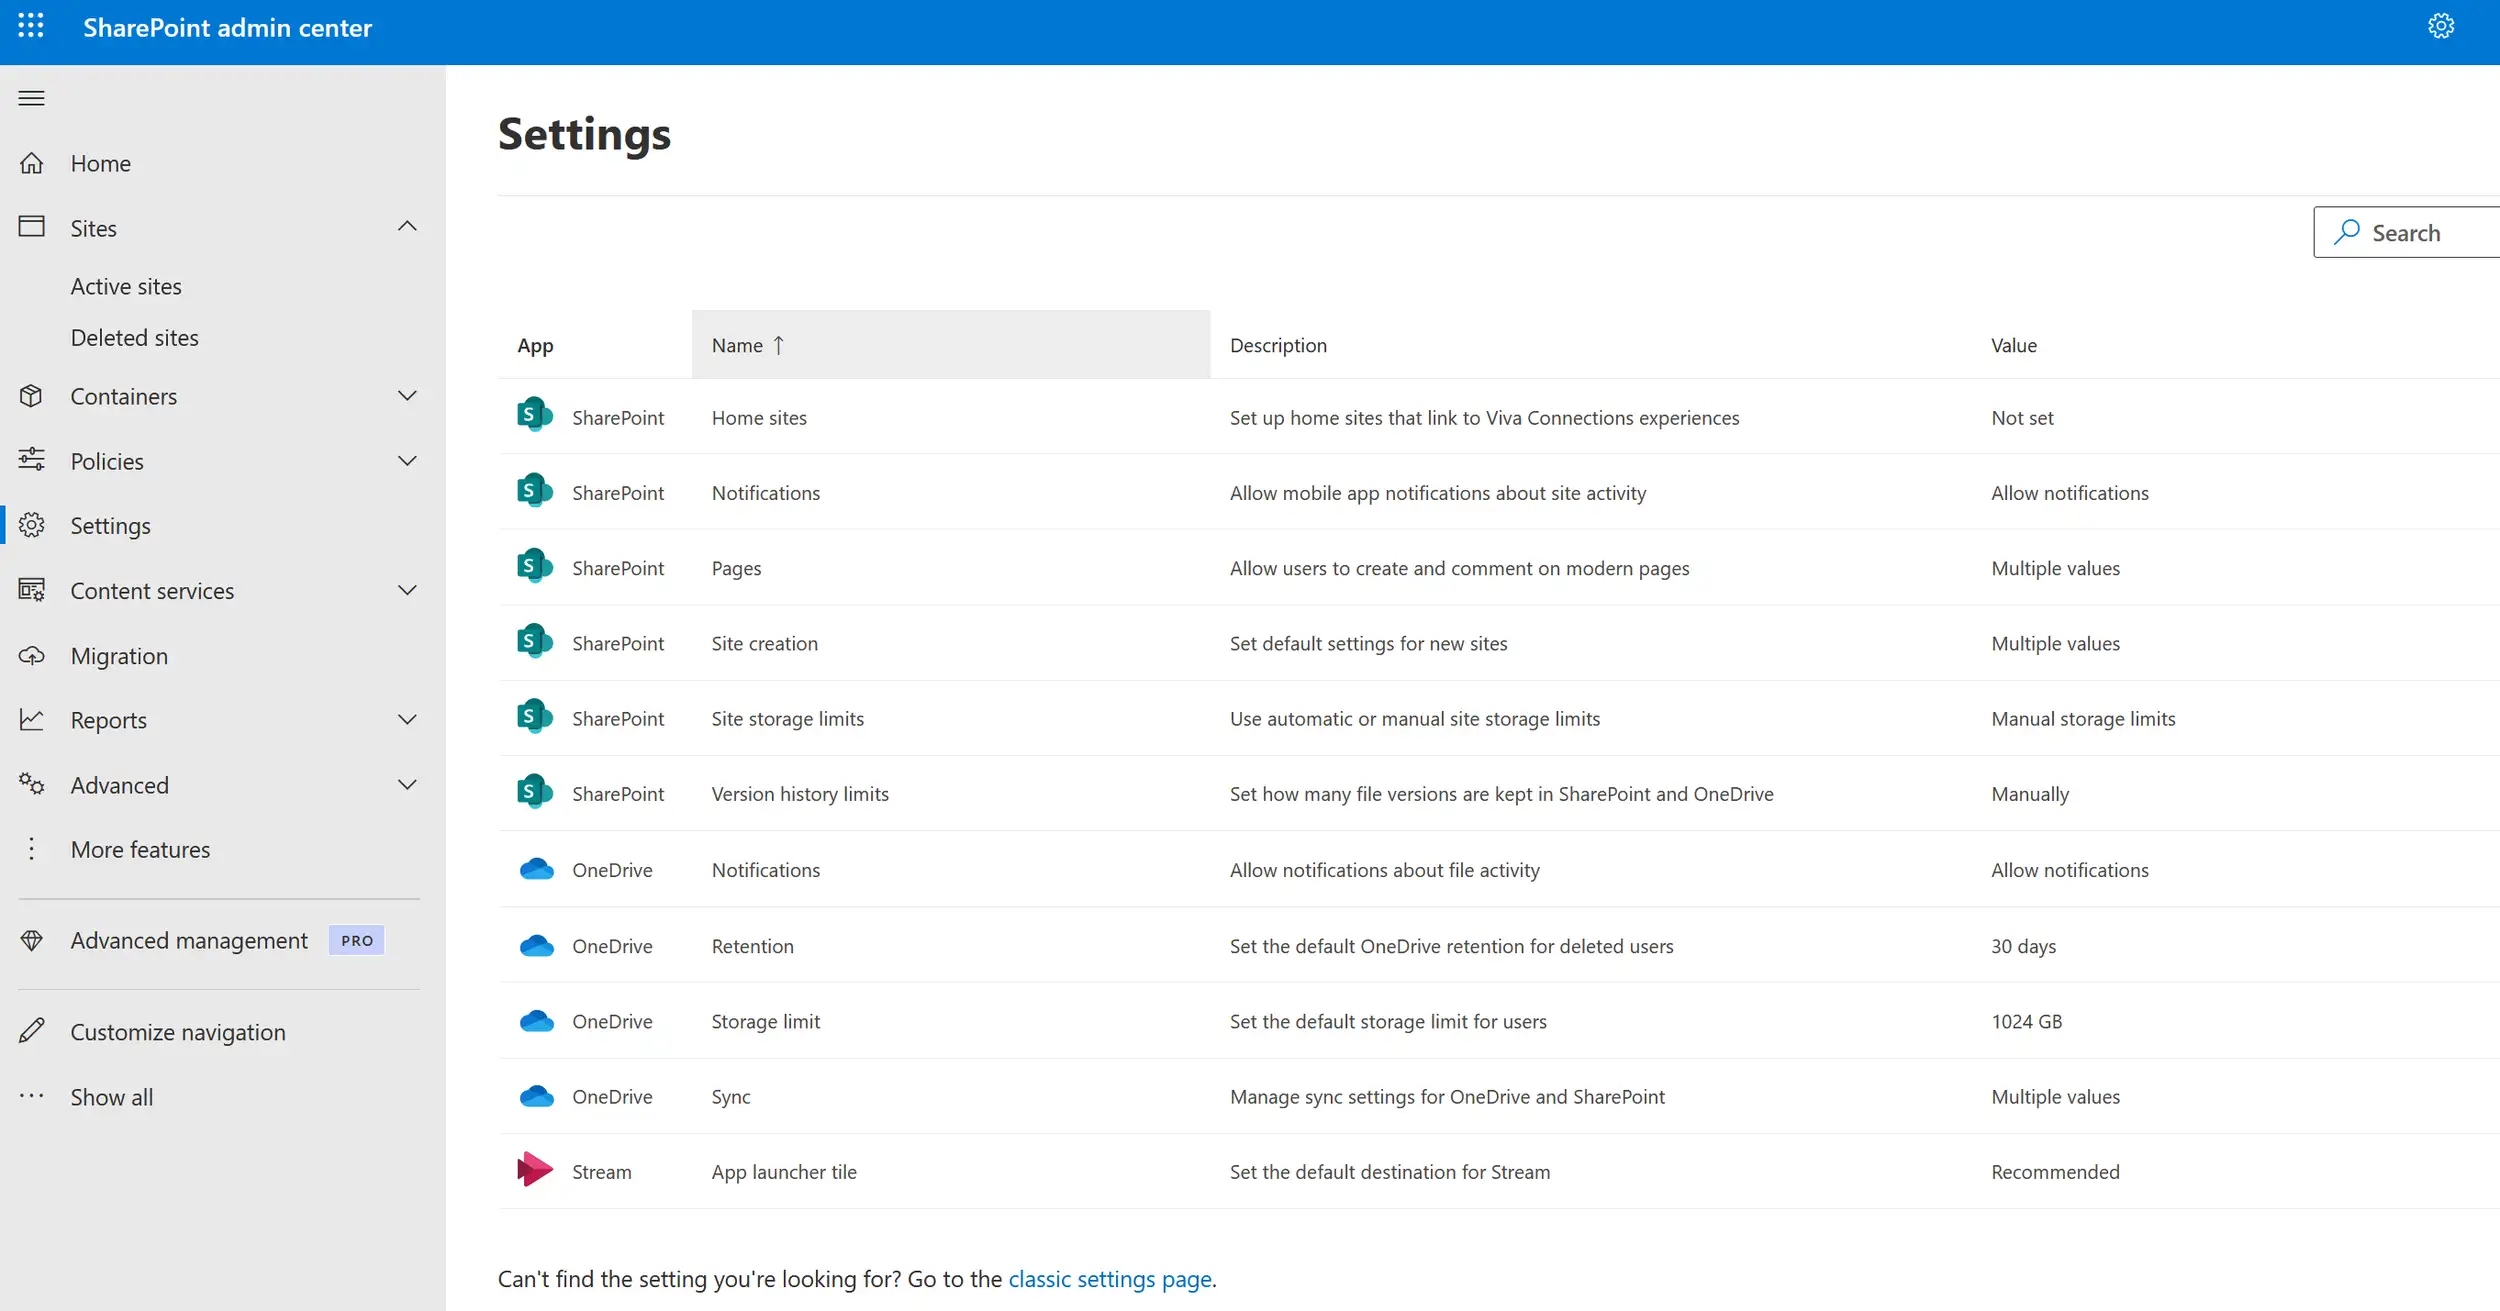Click the '30 days' value
2500x1311 pixels.
[2023, 946]
